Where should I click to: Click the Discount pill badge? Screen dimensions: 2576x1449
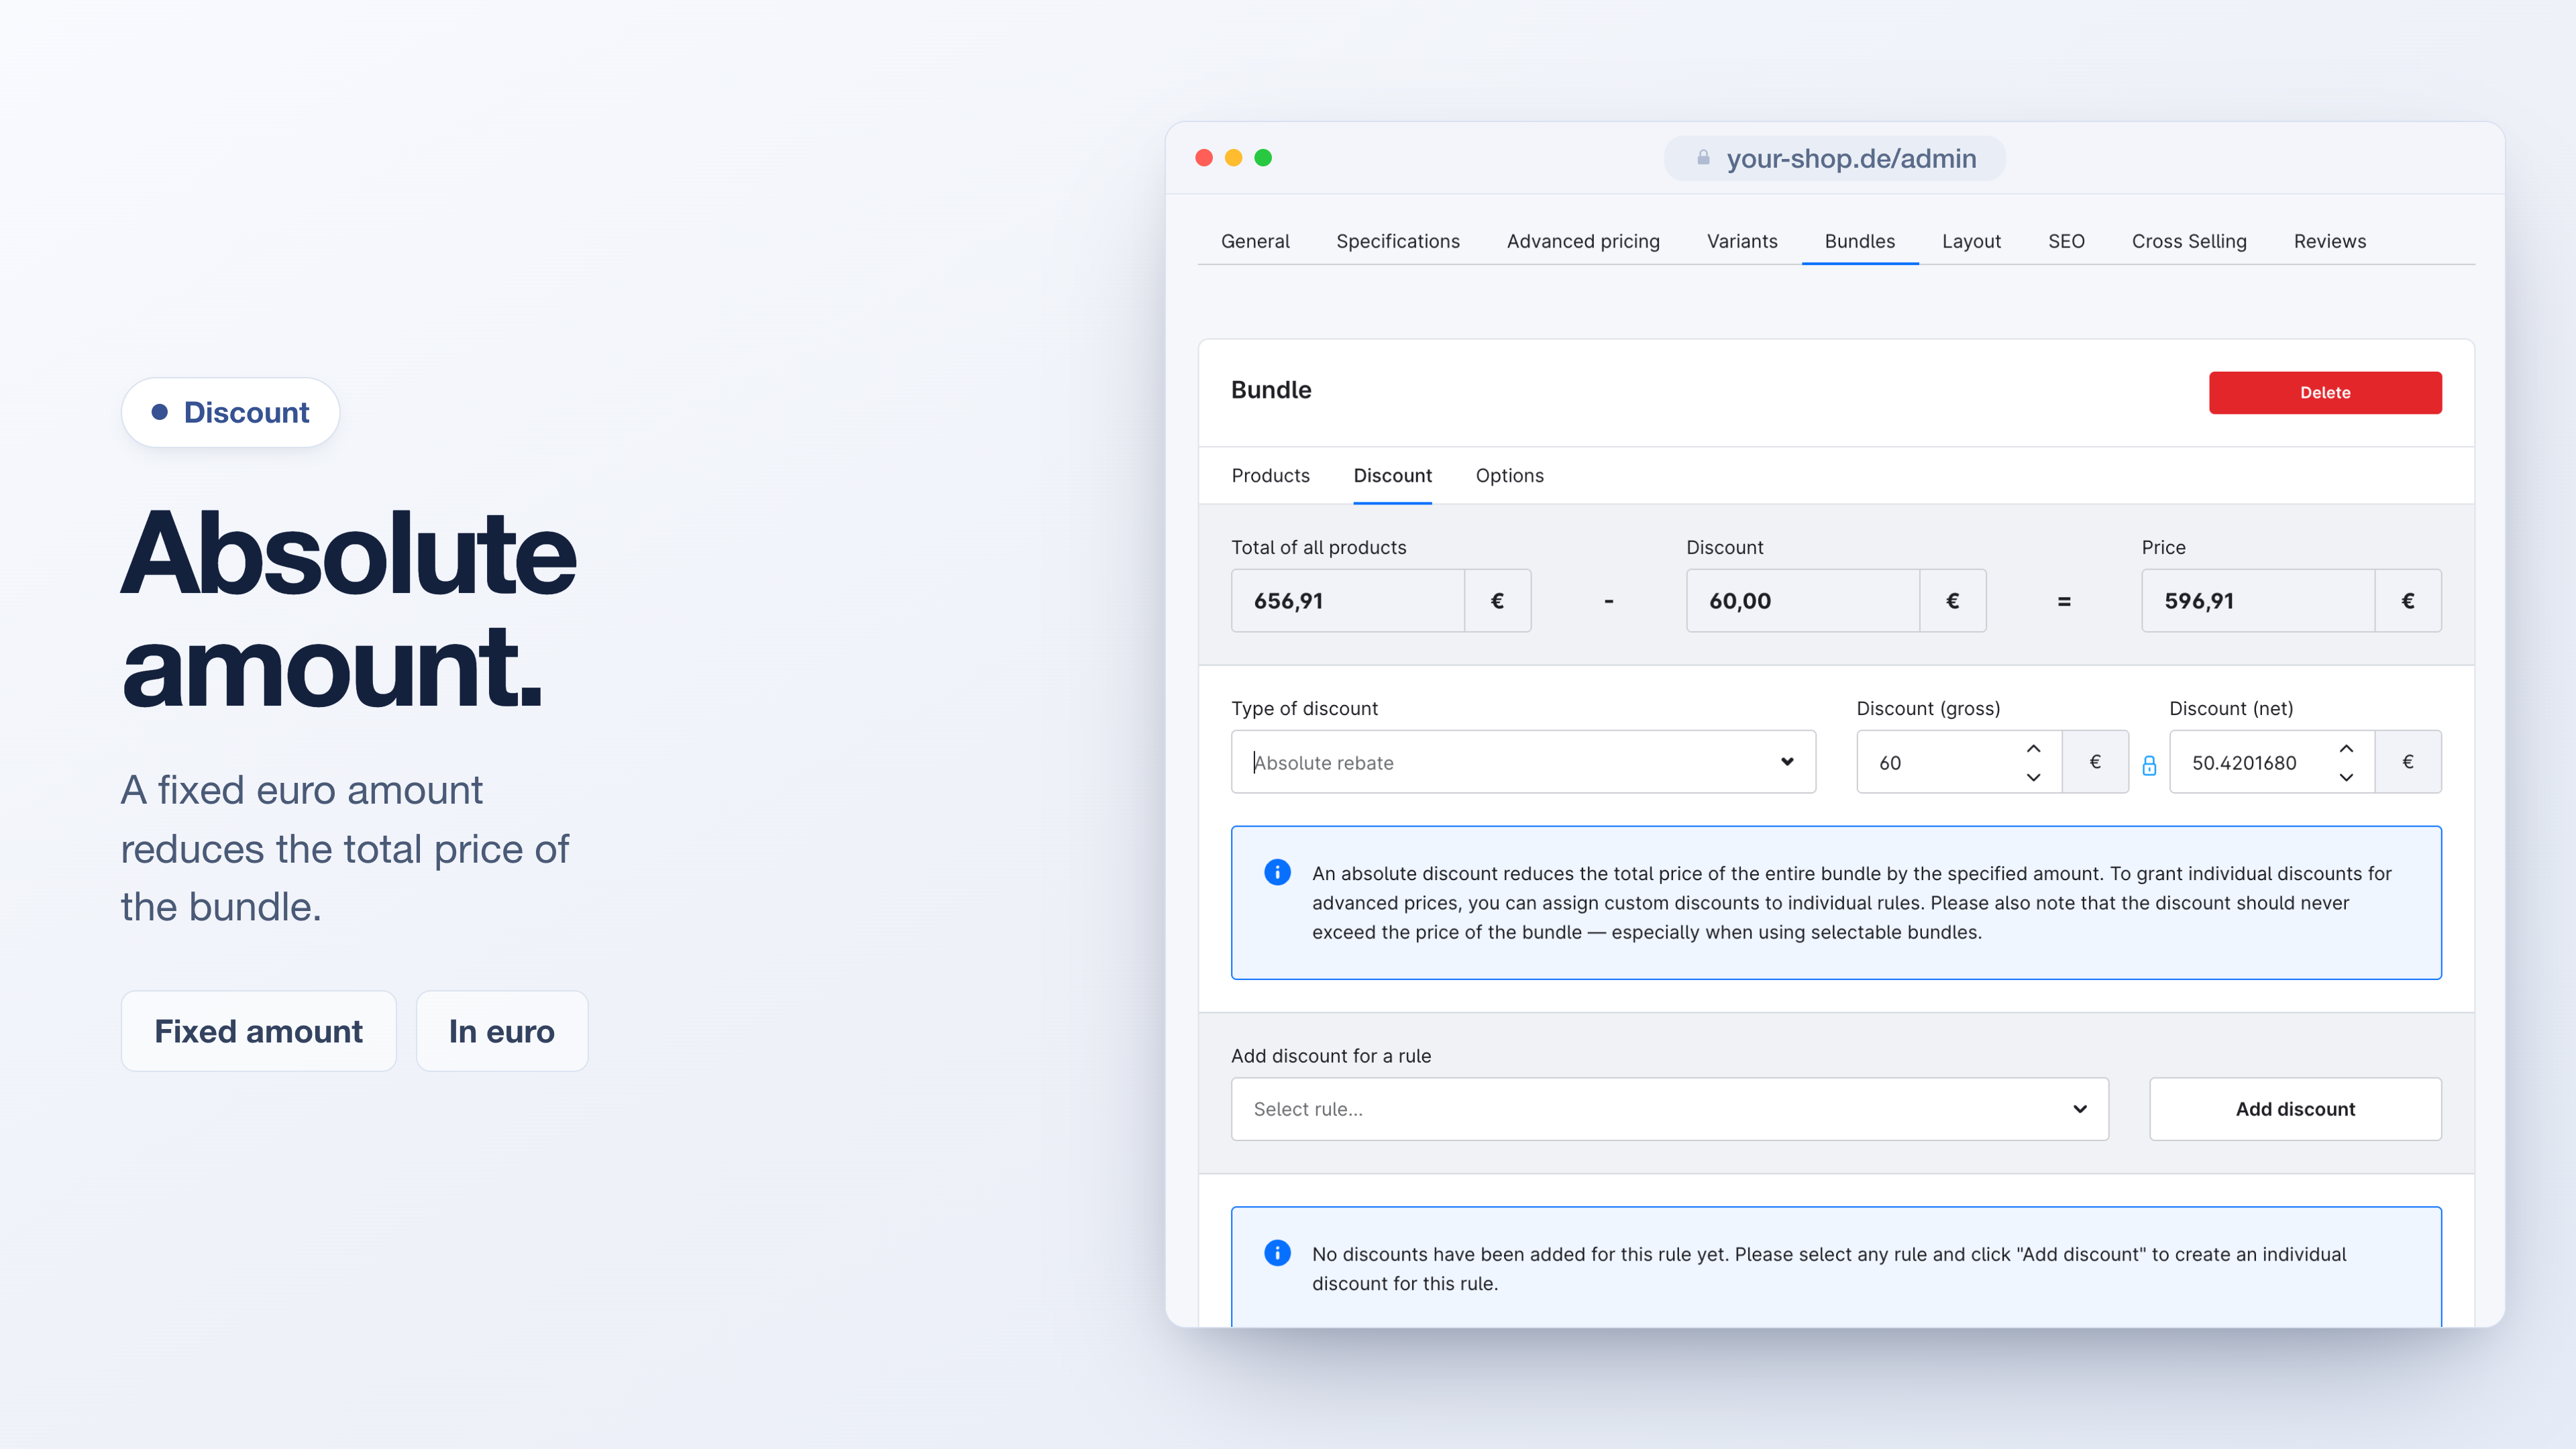tap(230, 412)
